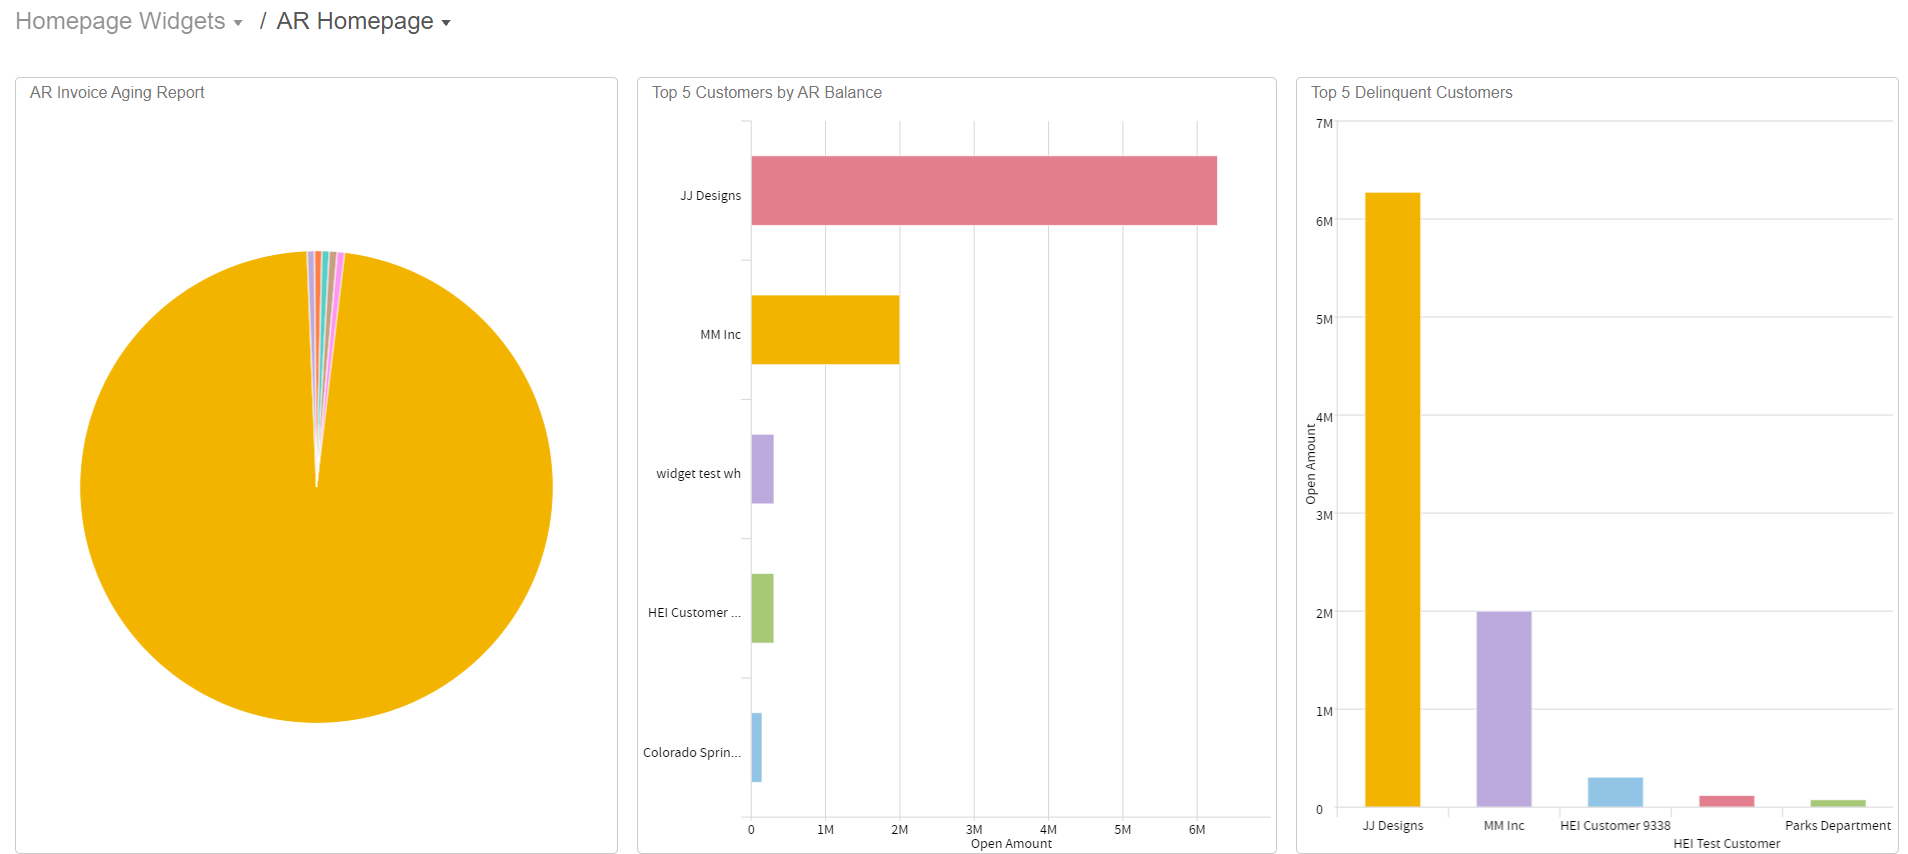Image resolution: width=1908 pixels, height=854 pixels.
Task: Click the HEI Test Customer axis label
Action: [x=1726, y=844]
